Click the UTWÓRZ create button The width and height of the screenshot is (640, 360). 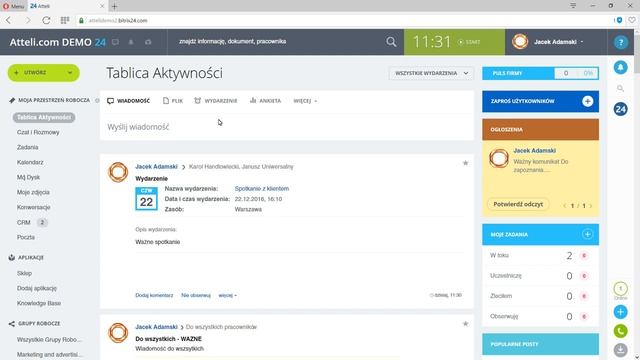click(35, 73)
